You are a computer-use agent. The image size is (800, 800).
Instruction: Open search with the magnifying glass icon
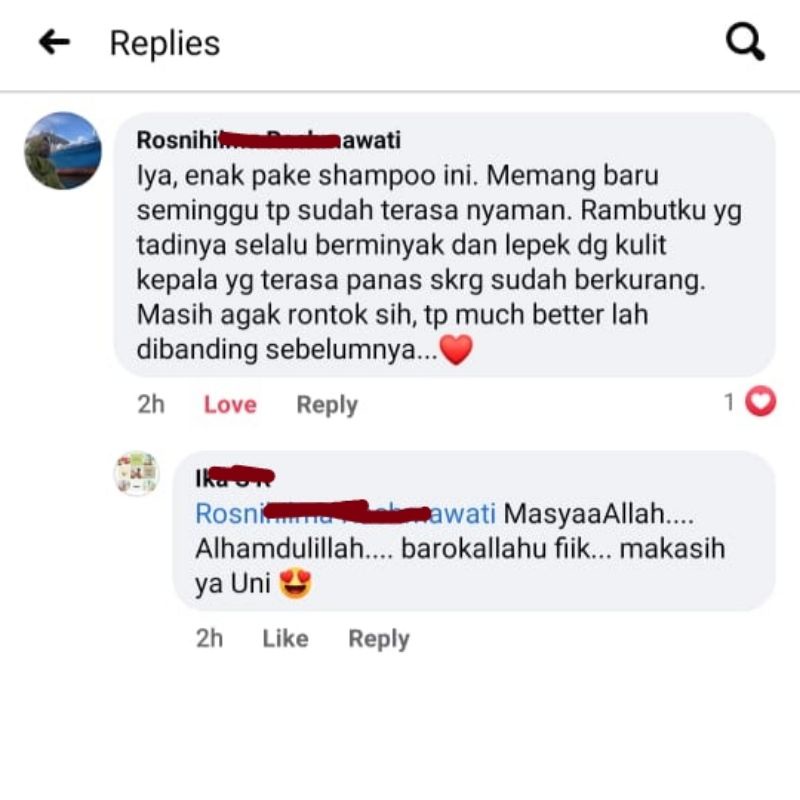[x=745, y=42]
